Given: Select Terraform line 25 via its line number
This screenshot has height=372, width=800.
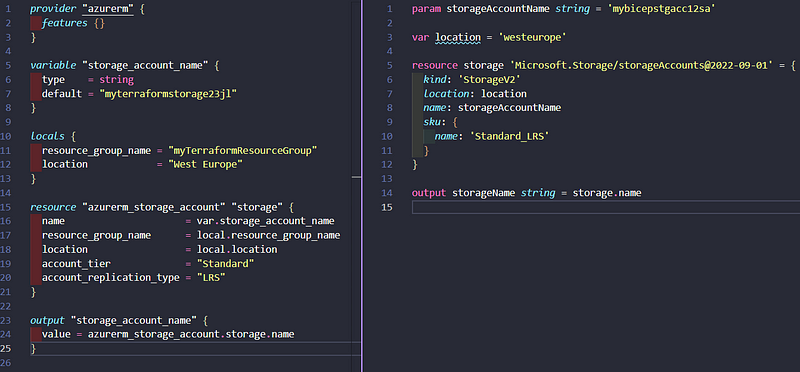Looking at the screenshot, I should (x=7, y=349).
